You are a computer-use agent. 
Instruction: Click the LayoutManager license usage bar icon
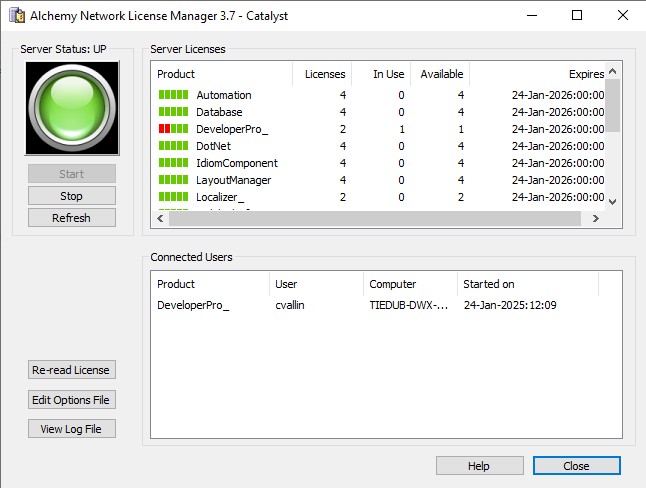[173, 180]
